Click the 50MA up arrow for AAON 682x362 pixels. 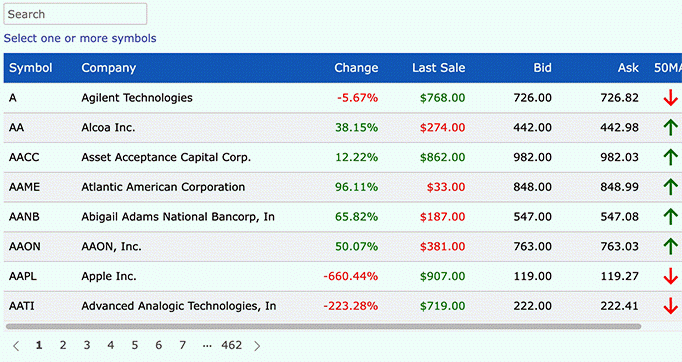pos(670,246)
